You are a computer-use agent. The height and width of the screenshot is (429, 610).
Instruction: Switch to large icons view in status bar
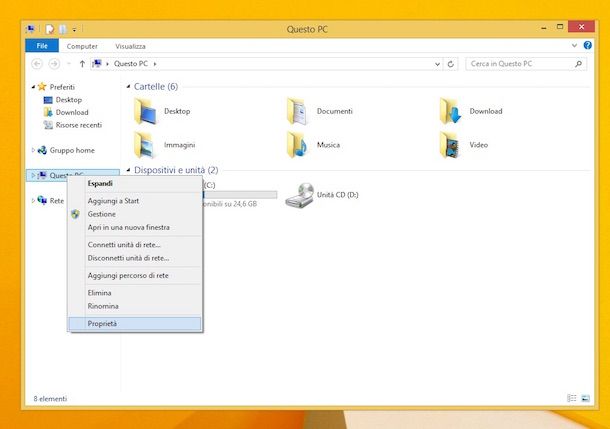585,398
